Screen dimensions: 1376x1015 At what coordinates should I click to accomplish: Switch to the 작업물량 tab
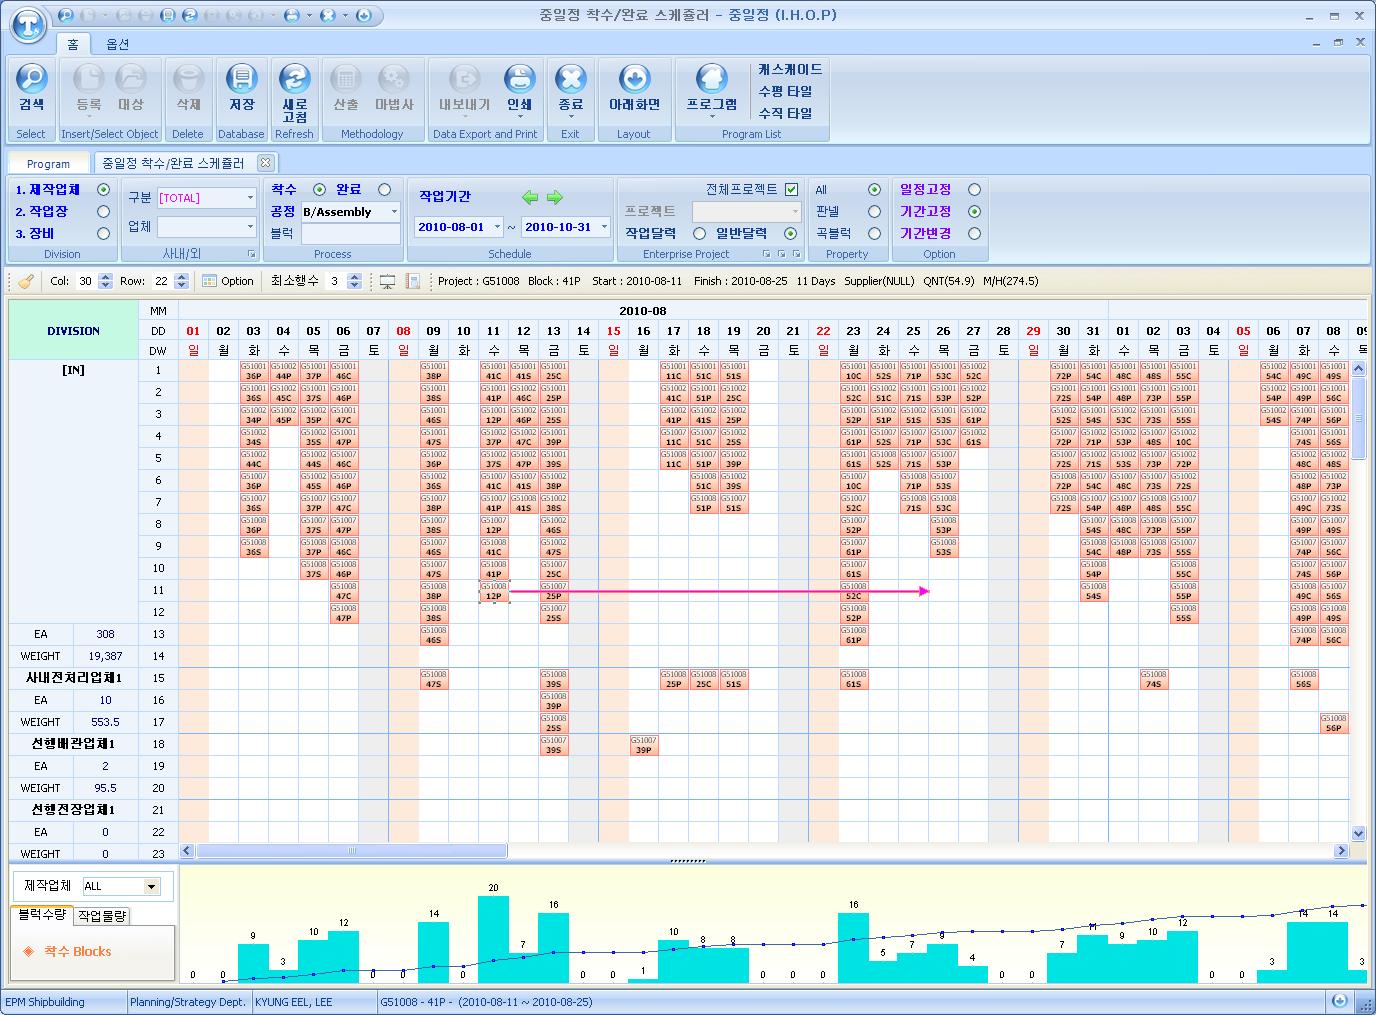click(102, 915)
